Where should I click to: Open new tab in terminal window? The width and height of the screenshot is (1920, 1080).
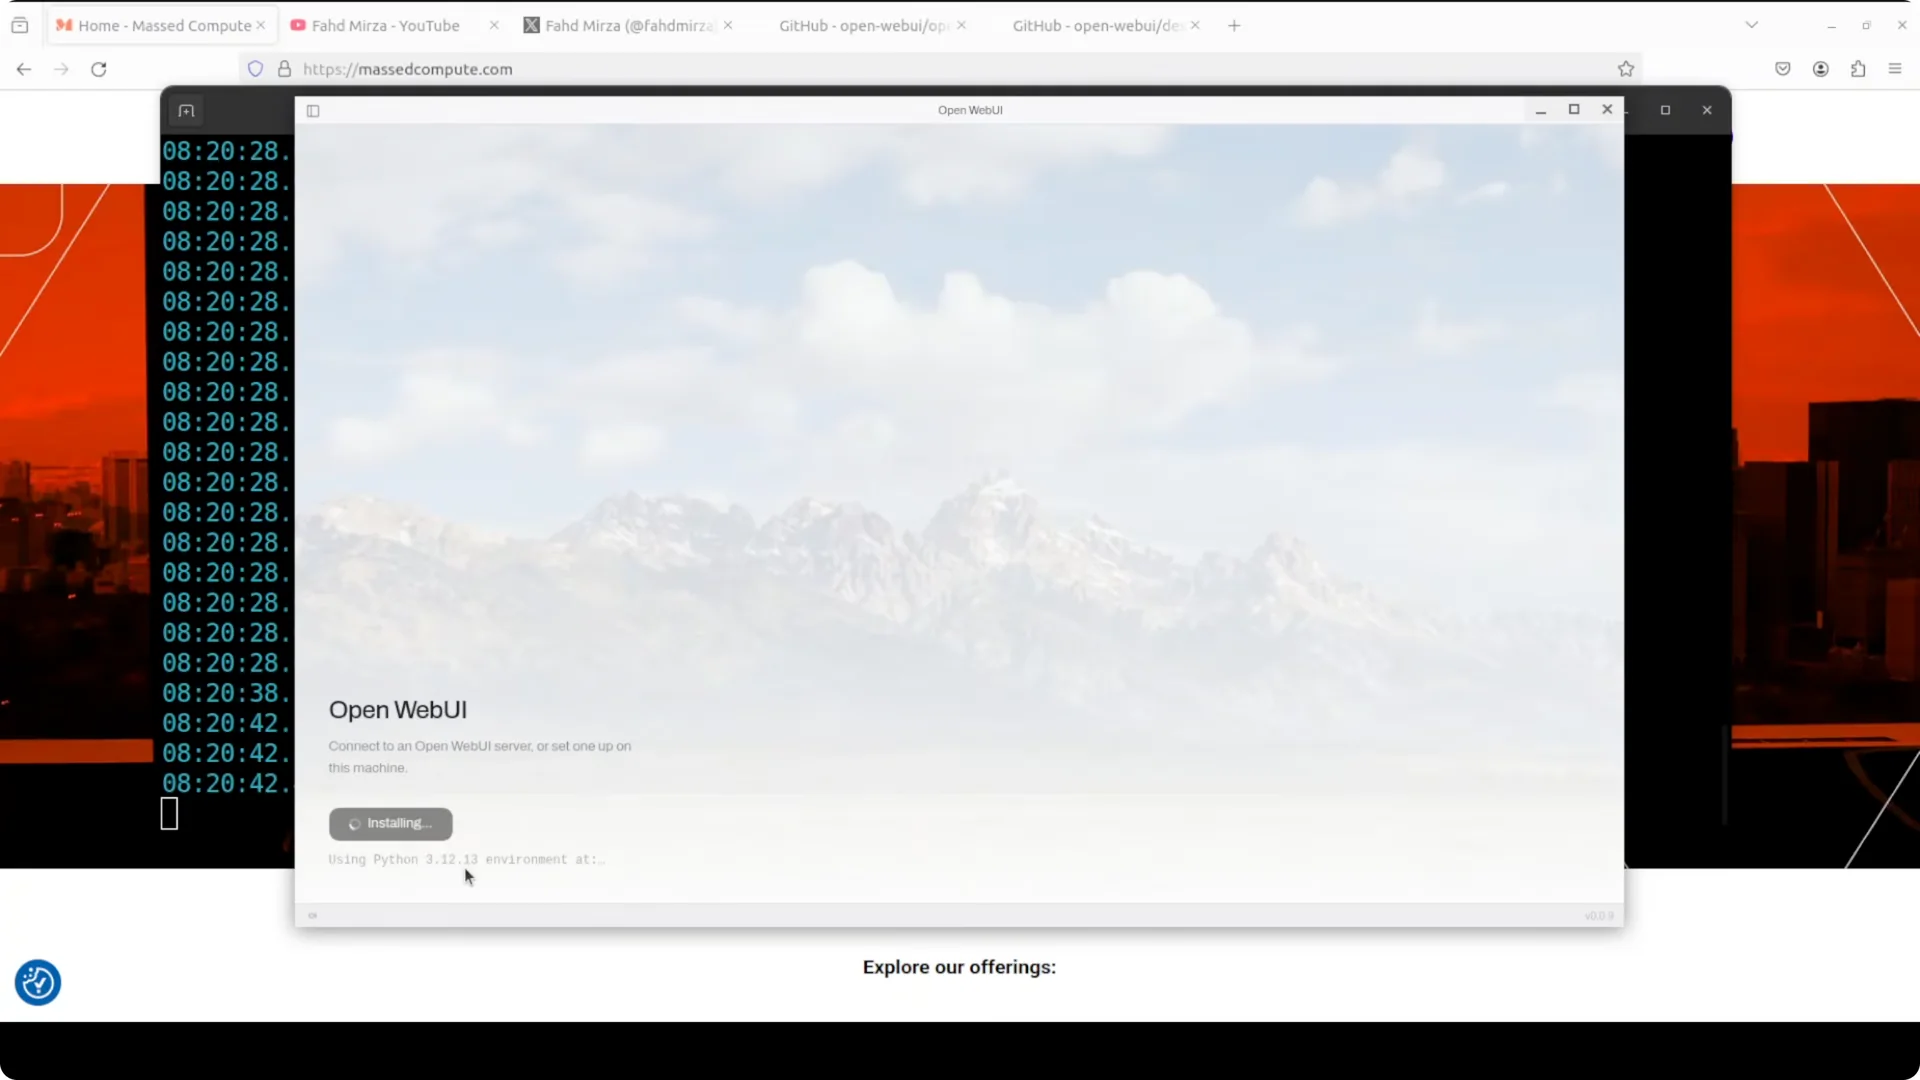tap(186, 111)
